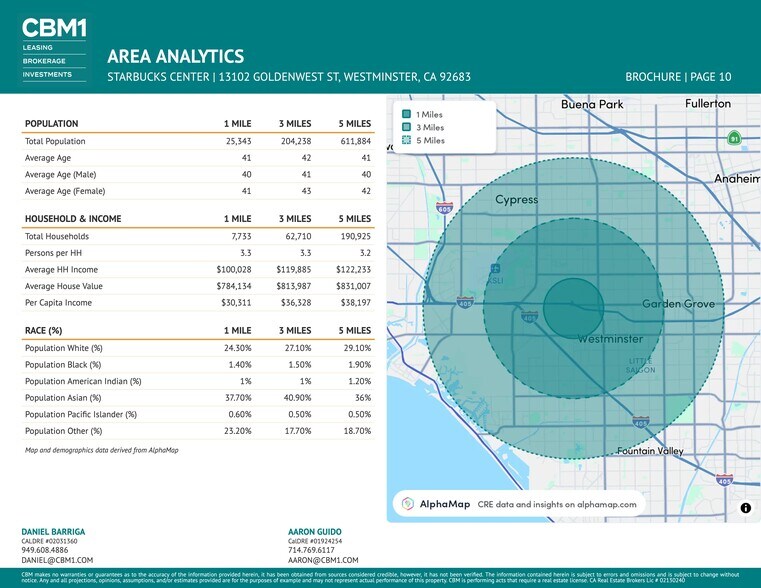Click phone number 714.769.6117
Viewport: 761px width, 588px height.
point(311,550)
